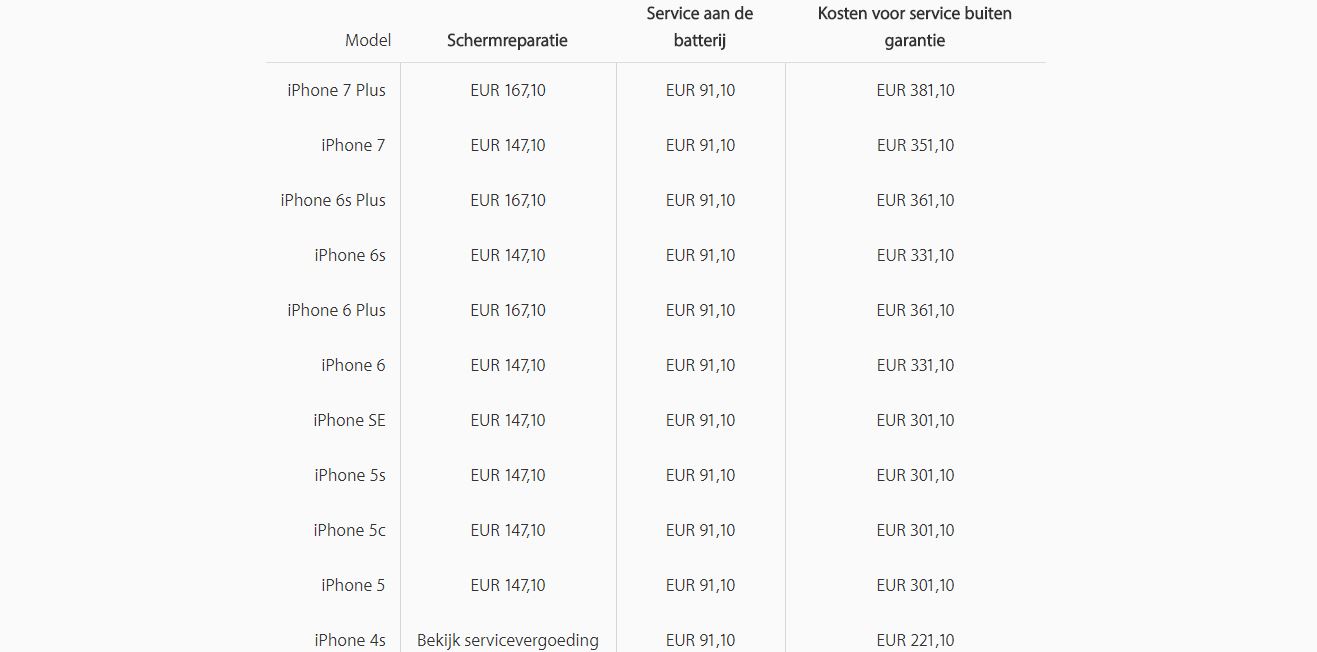Select the iPhone 7 Plus row label

pyautogui.click(x=336, y=90)
